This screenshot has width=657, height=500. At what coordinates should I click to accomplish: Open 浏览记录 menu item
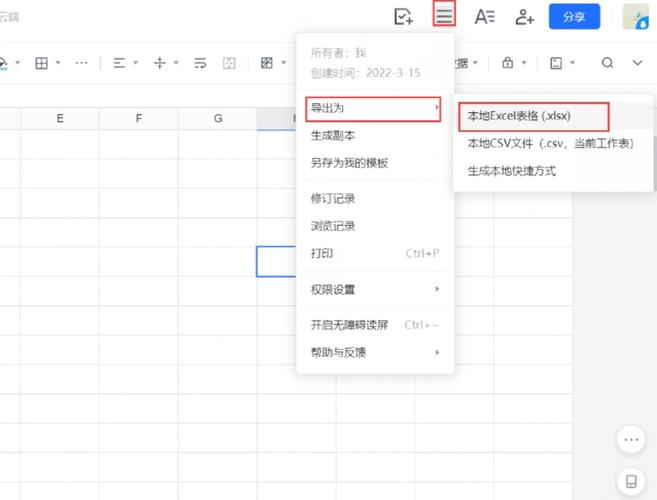point(375,226)
